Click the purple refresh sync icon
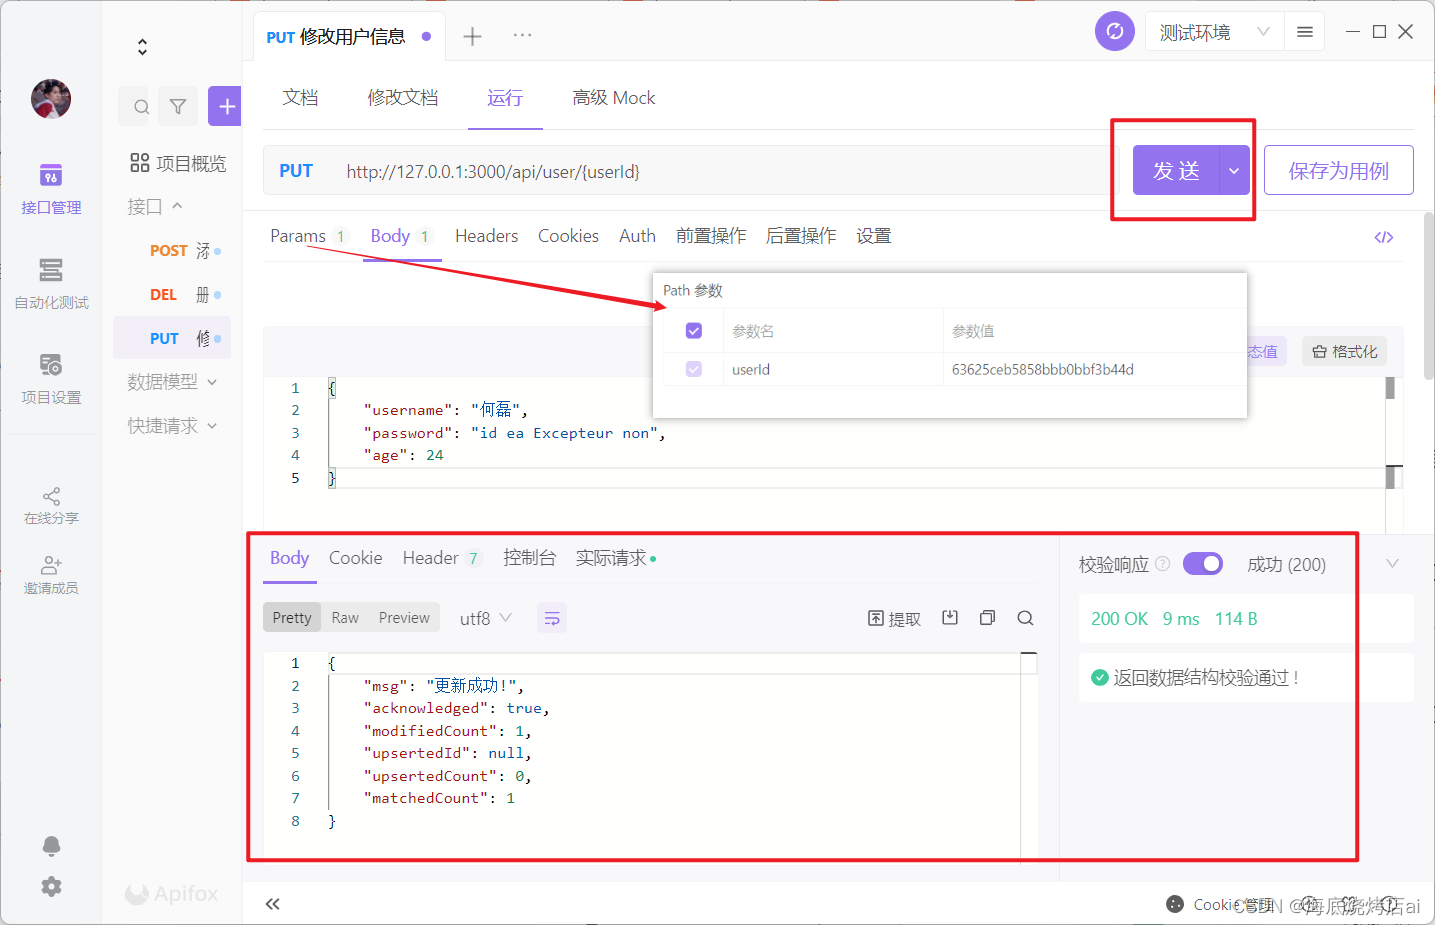This screenshot has height=925, width=1435. tap(1115, 31)
